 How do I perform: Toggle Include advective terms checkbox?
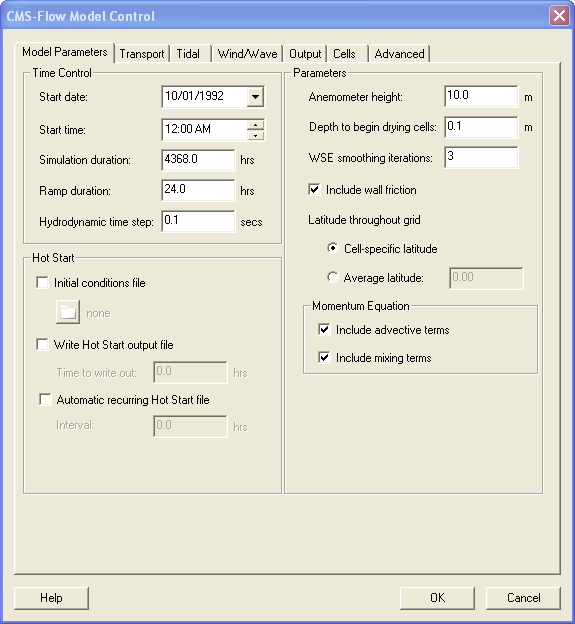[x=324, y=330]
